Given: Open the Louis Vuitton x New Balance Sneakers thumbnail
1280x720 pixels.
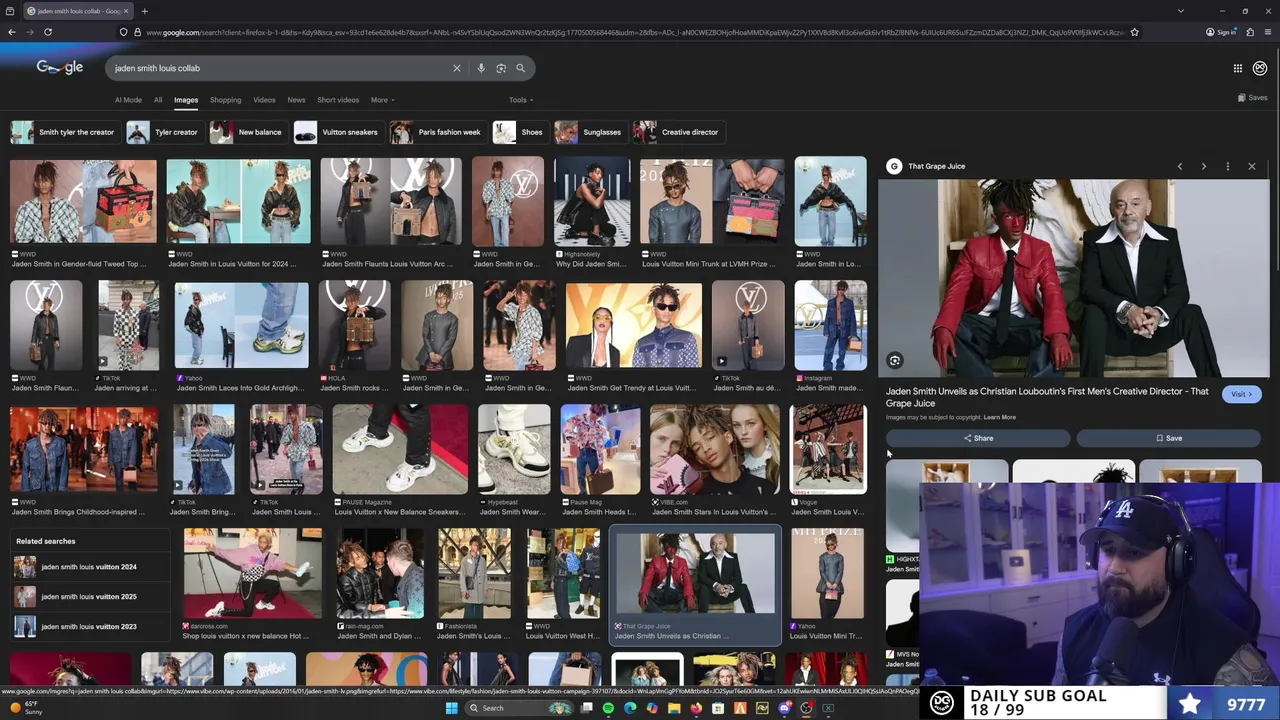Looking at the screenshot, I should (x=400, y=448).
